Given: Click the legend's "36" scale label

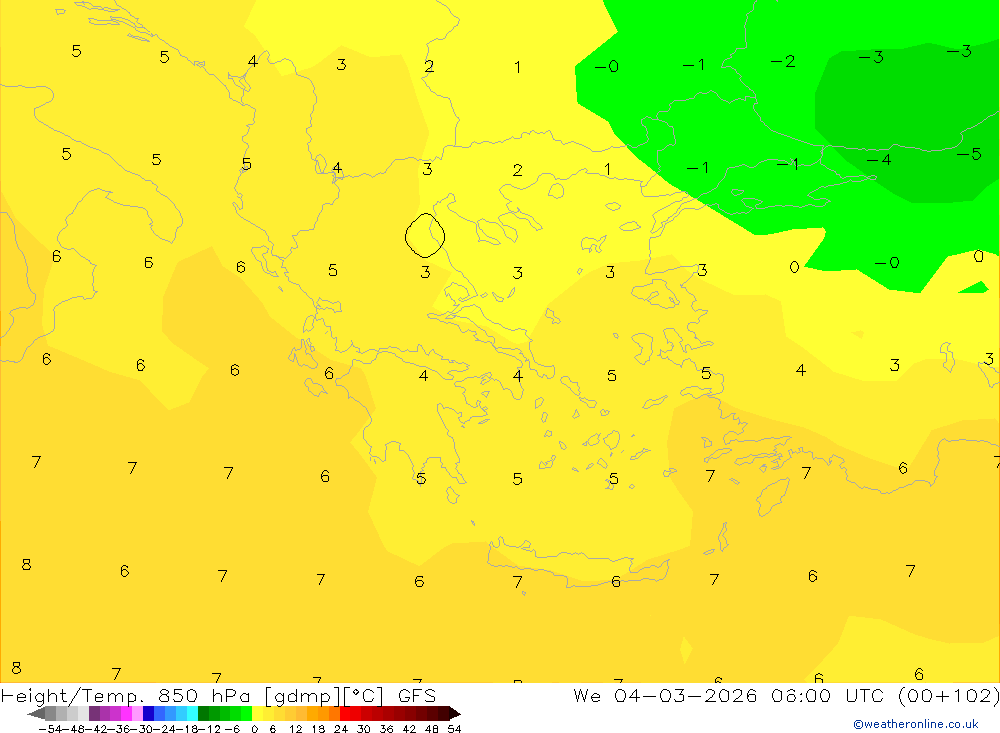Looking at the screenshot, I should tap(386, 729).
